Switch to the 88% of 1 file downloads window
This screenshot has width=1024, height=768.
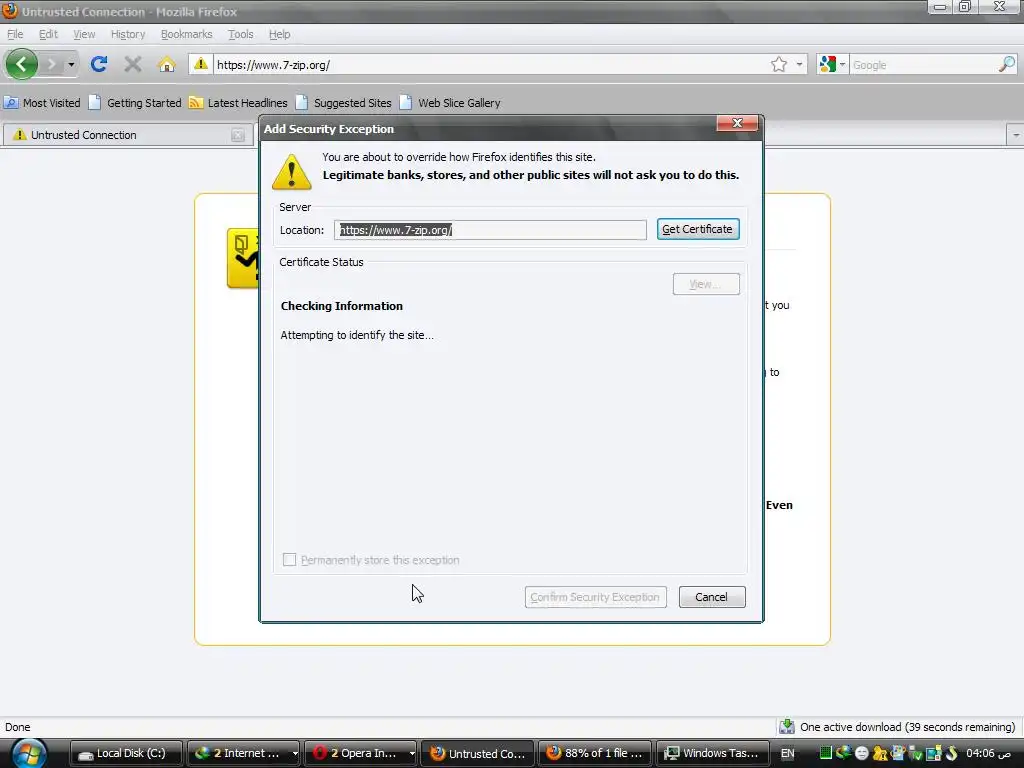pos(596,753)
